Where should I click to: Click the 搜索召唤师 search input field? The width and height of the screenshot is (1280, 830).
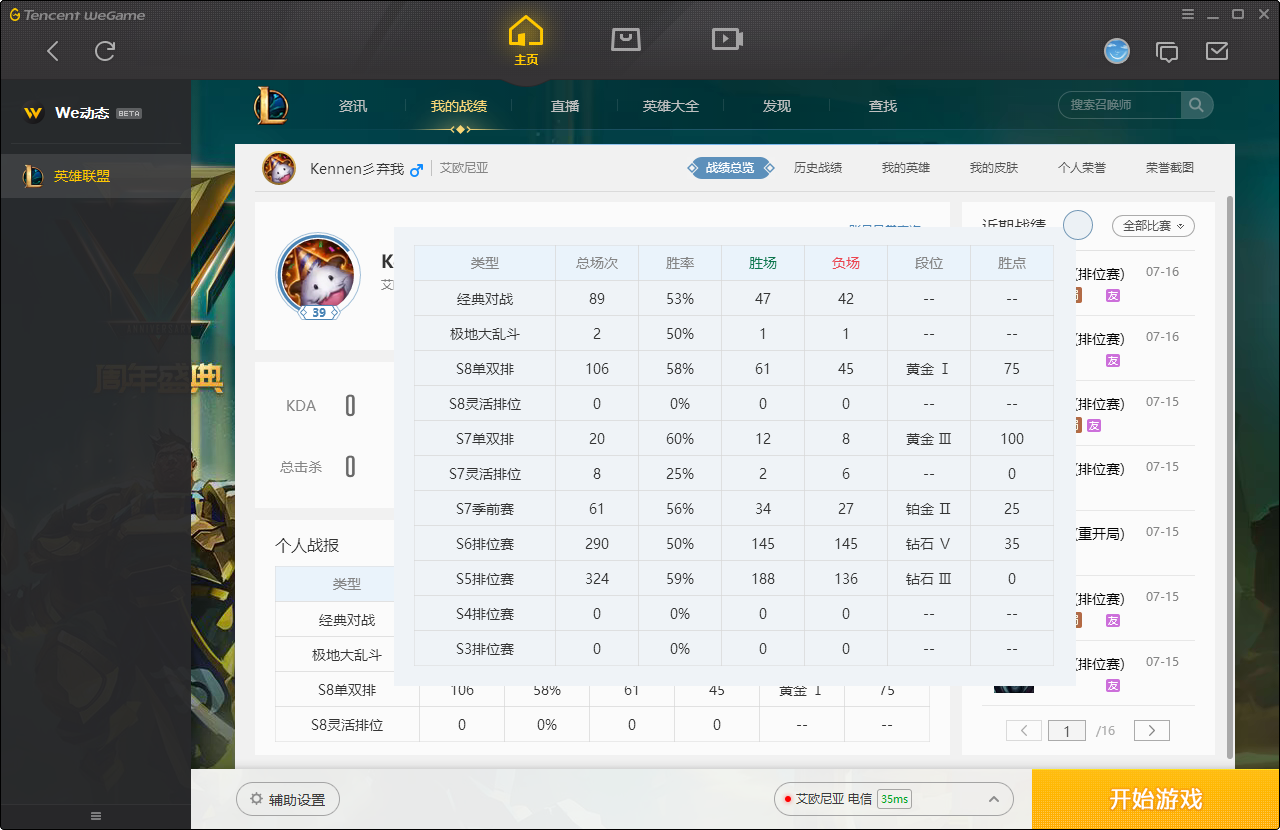click(x=1120, y=105)
